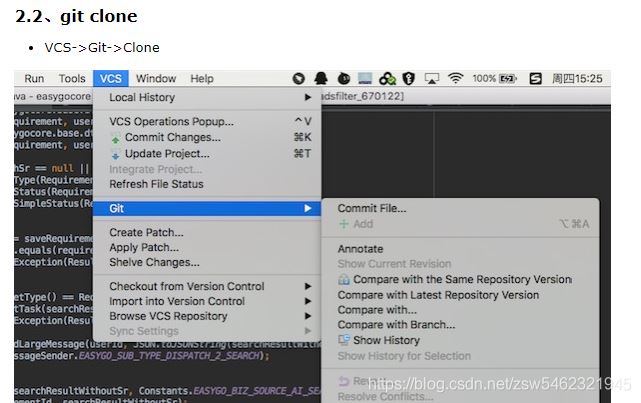Click the QQ penguin icon in menu bar

(x=320, y=78)
